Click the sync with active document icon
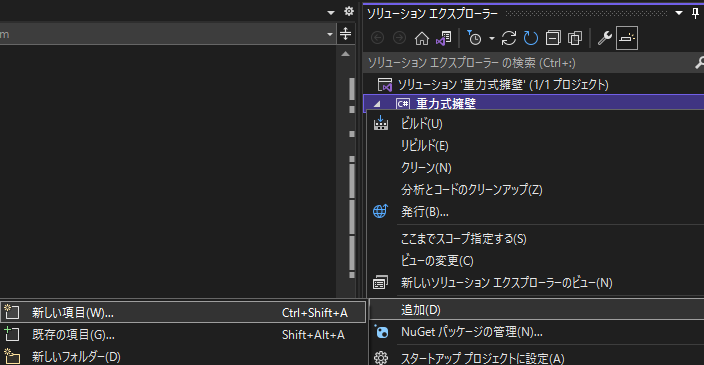Viewport: 704px width, 365px height. pos(509,39)
